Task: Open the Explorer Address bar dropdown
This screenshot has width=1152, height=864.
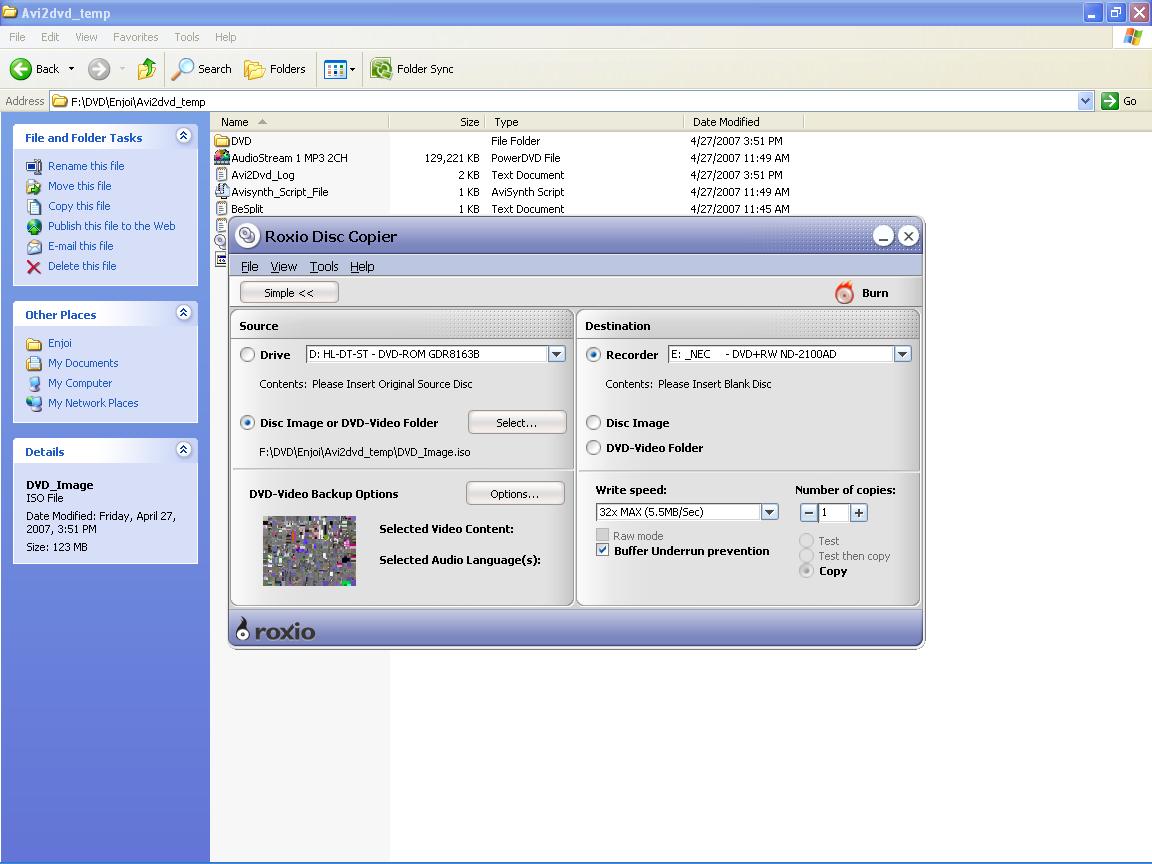Action: click(1086, 101)
